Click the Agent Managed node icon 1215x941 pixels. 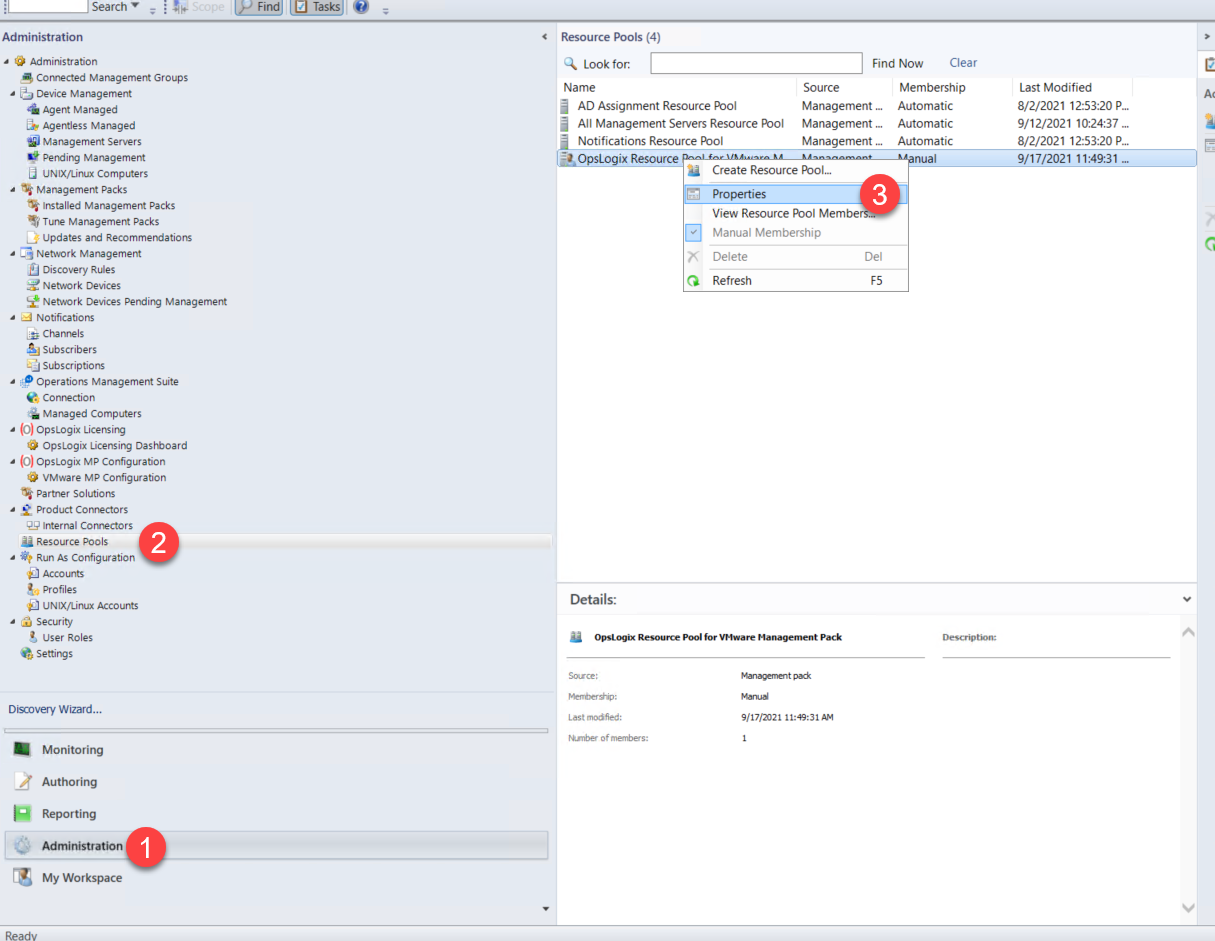[x=34, y=110]
